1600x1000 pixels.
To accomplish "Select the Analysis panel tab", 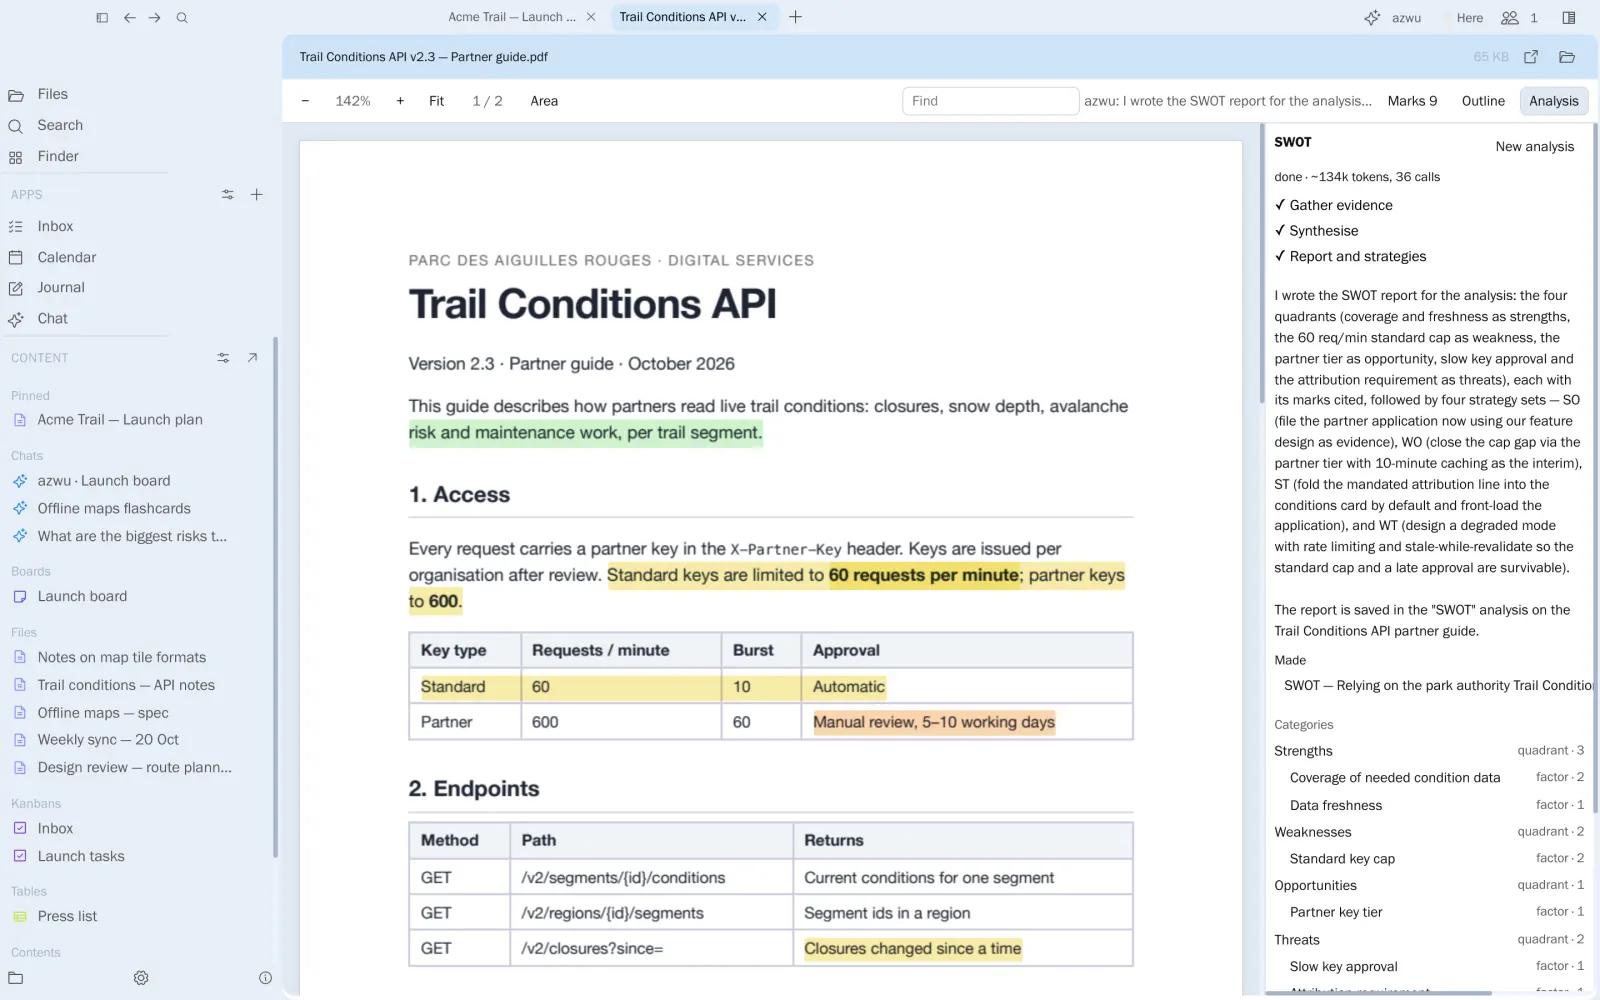I will (1554, 101).
